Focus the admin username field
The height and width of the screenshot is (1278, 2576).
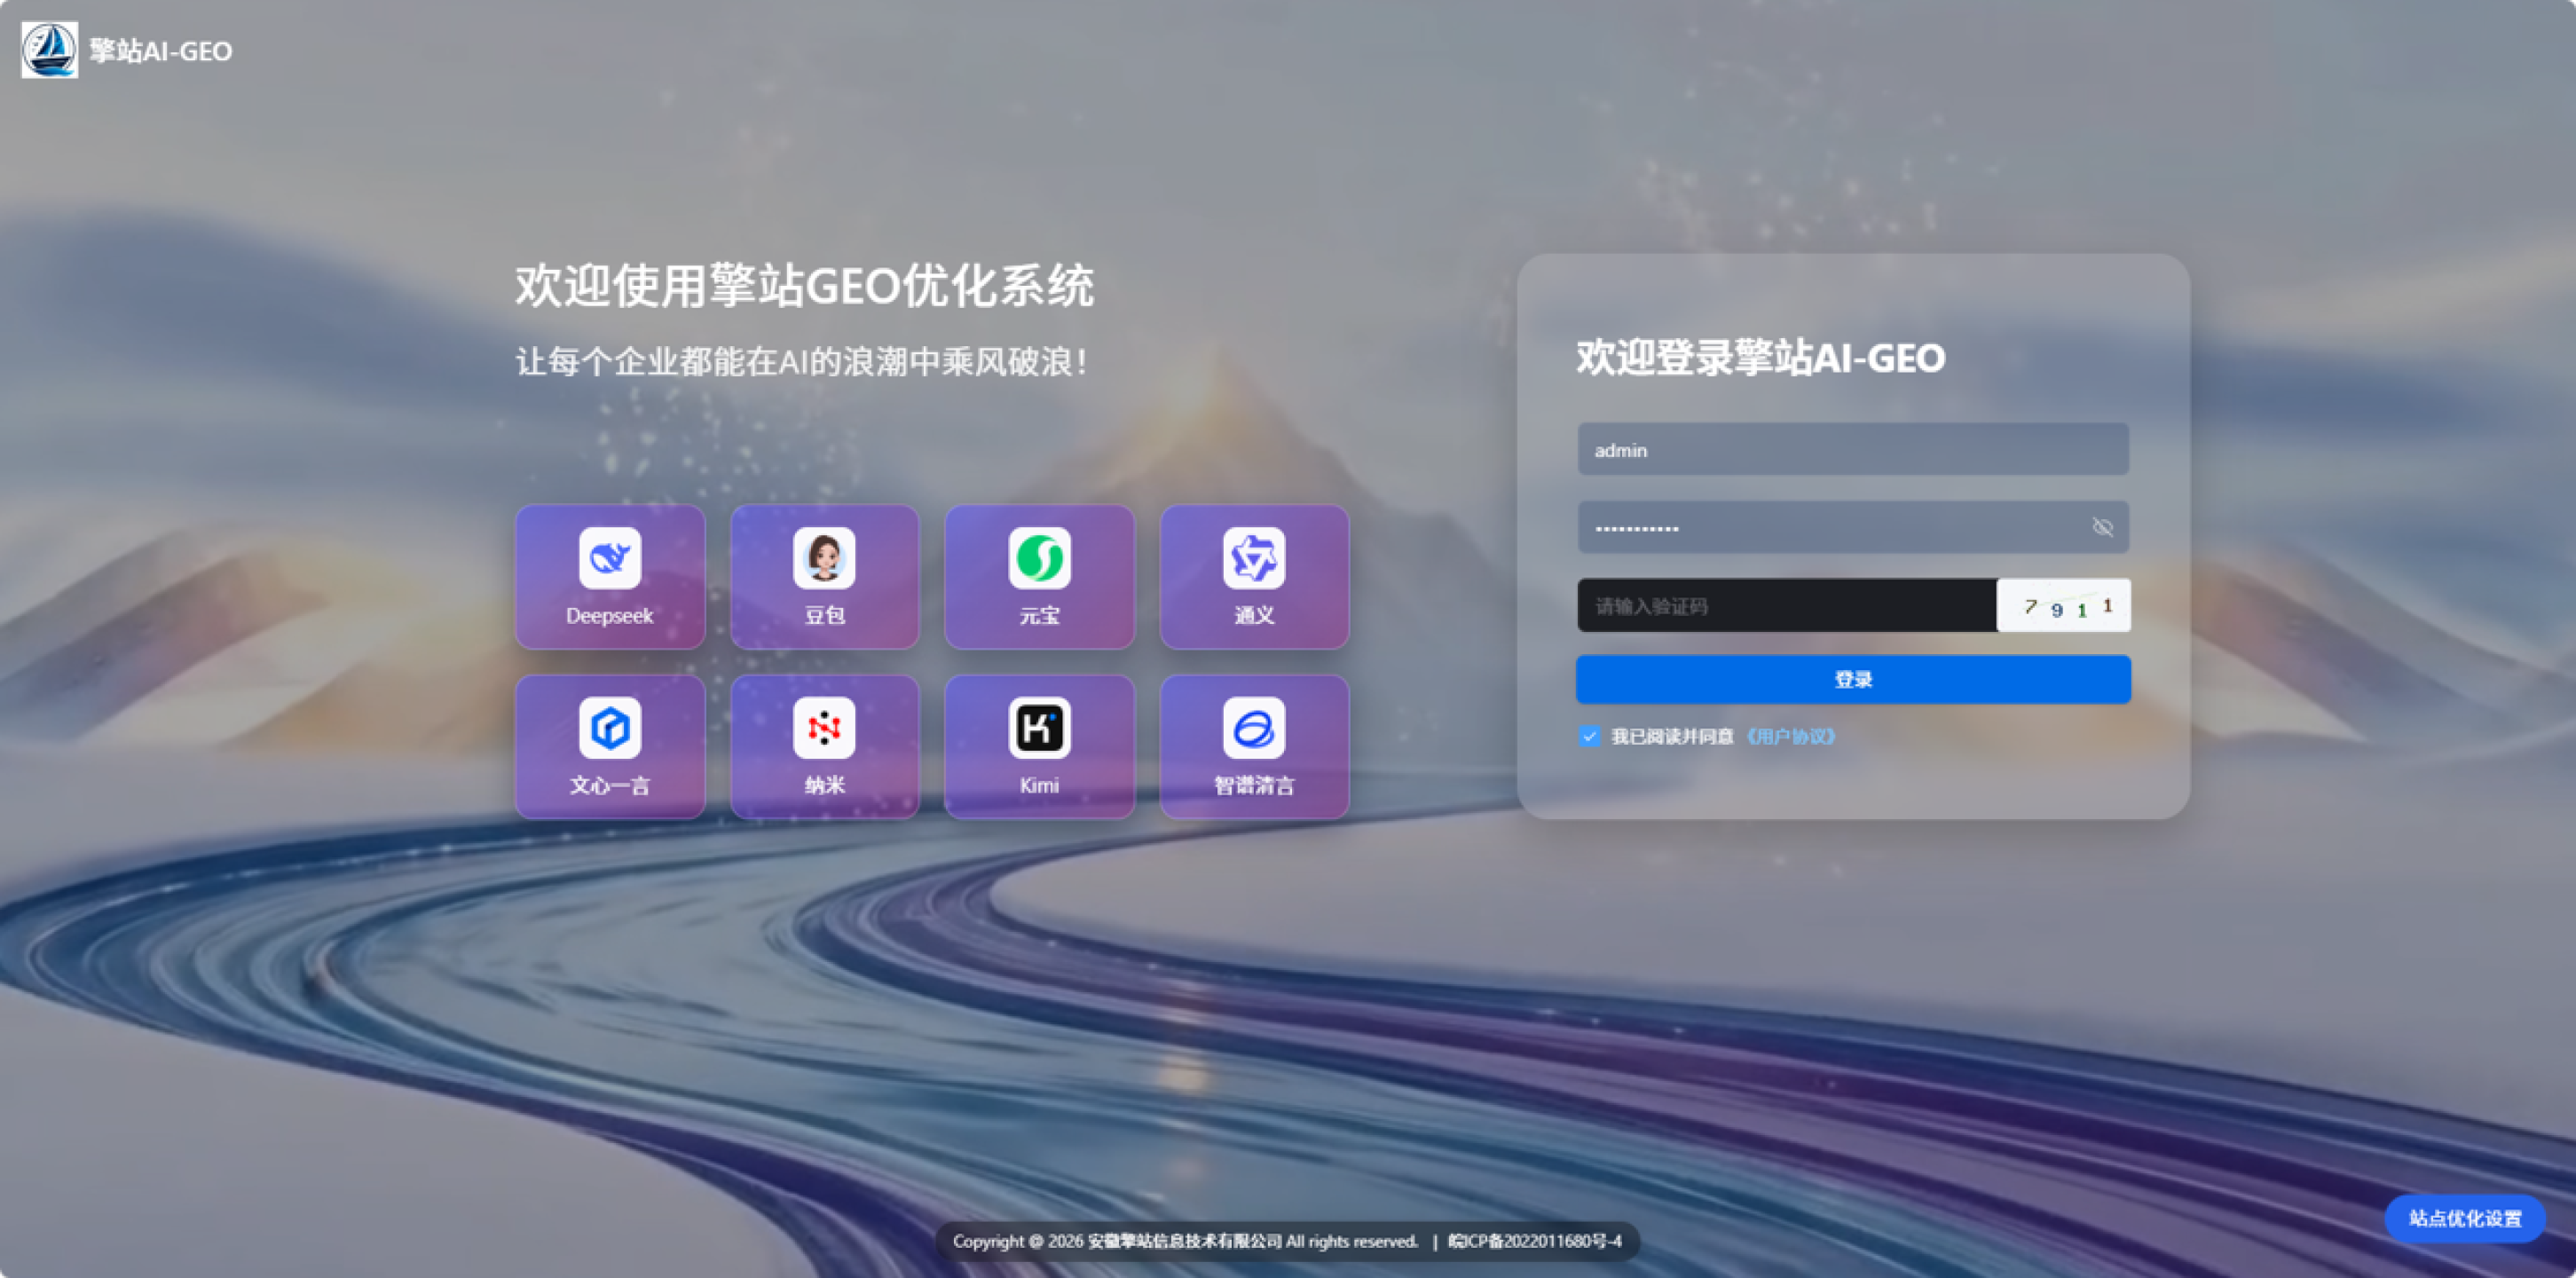point(1853,449)
